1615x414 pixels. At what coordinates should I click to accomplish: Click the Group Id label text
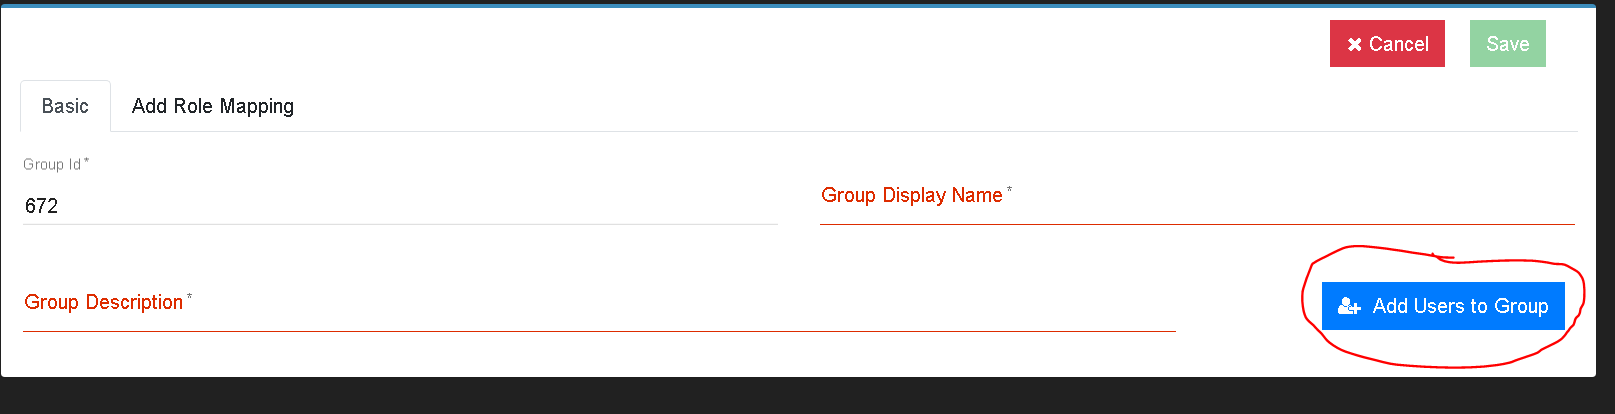[x=52, y=164]
